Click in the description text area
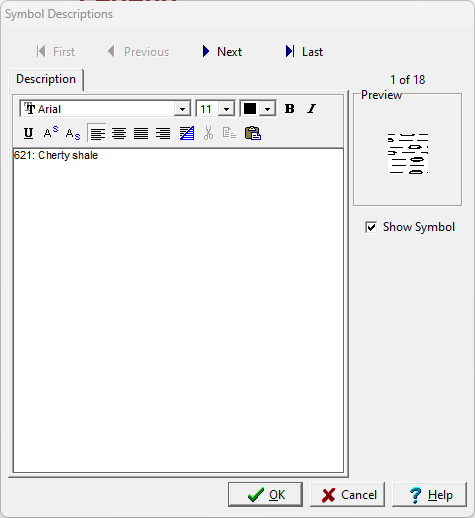The width and height of the screenshot is (475, 518). [x=178, y=310]
